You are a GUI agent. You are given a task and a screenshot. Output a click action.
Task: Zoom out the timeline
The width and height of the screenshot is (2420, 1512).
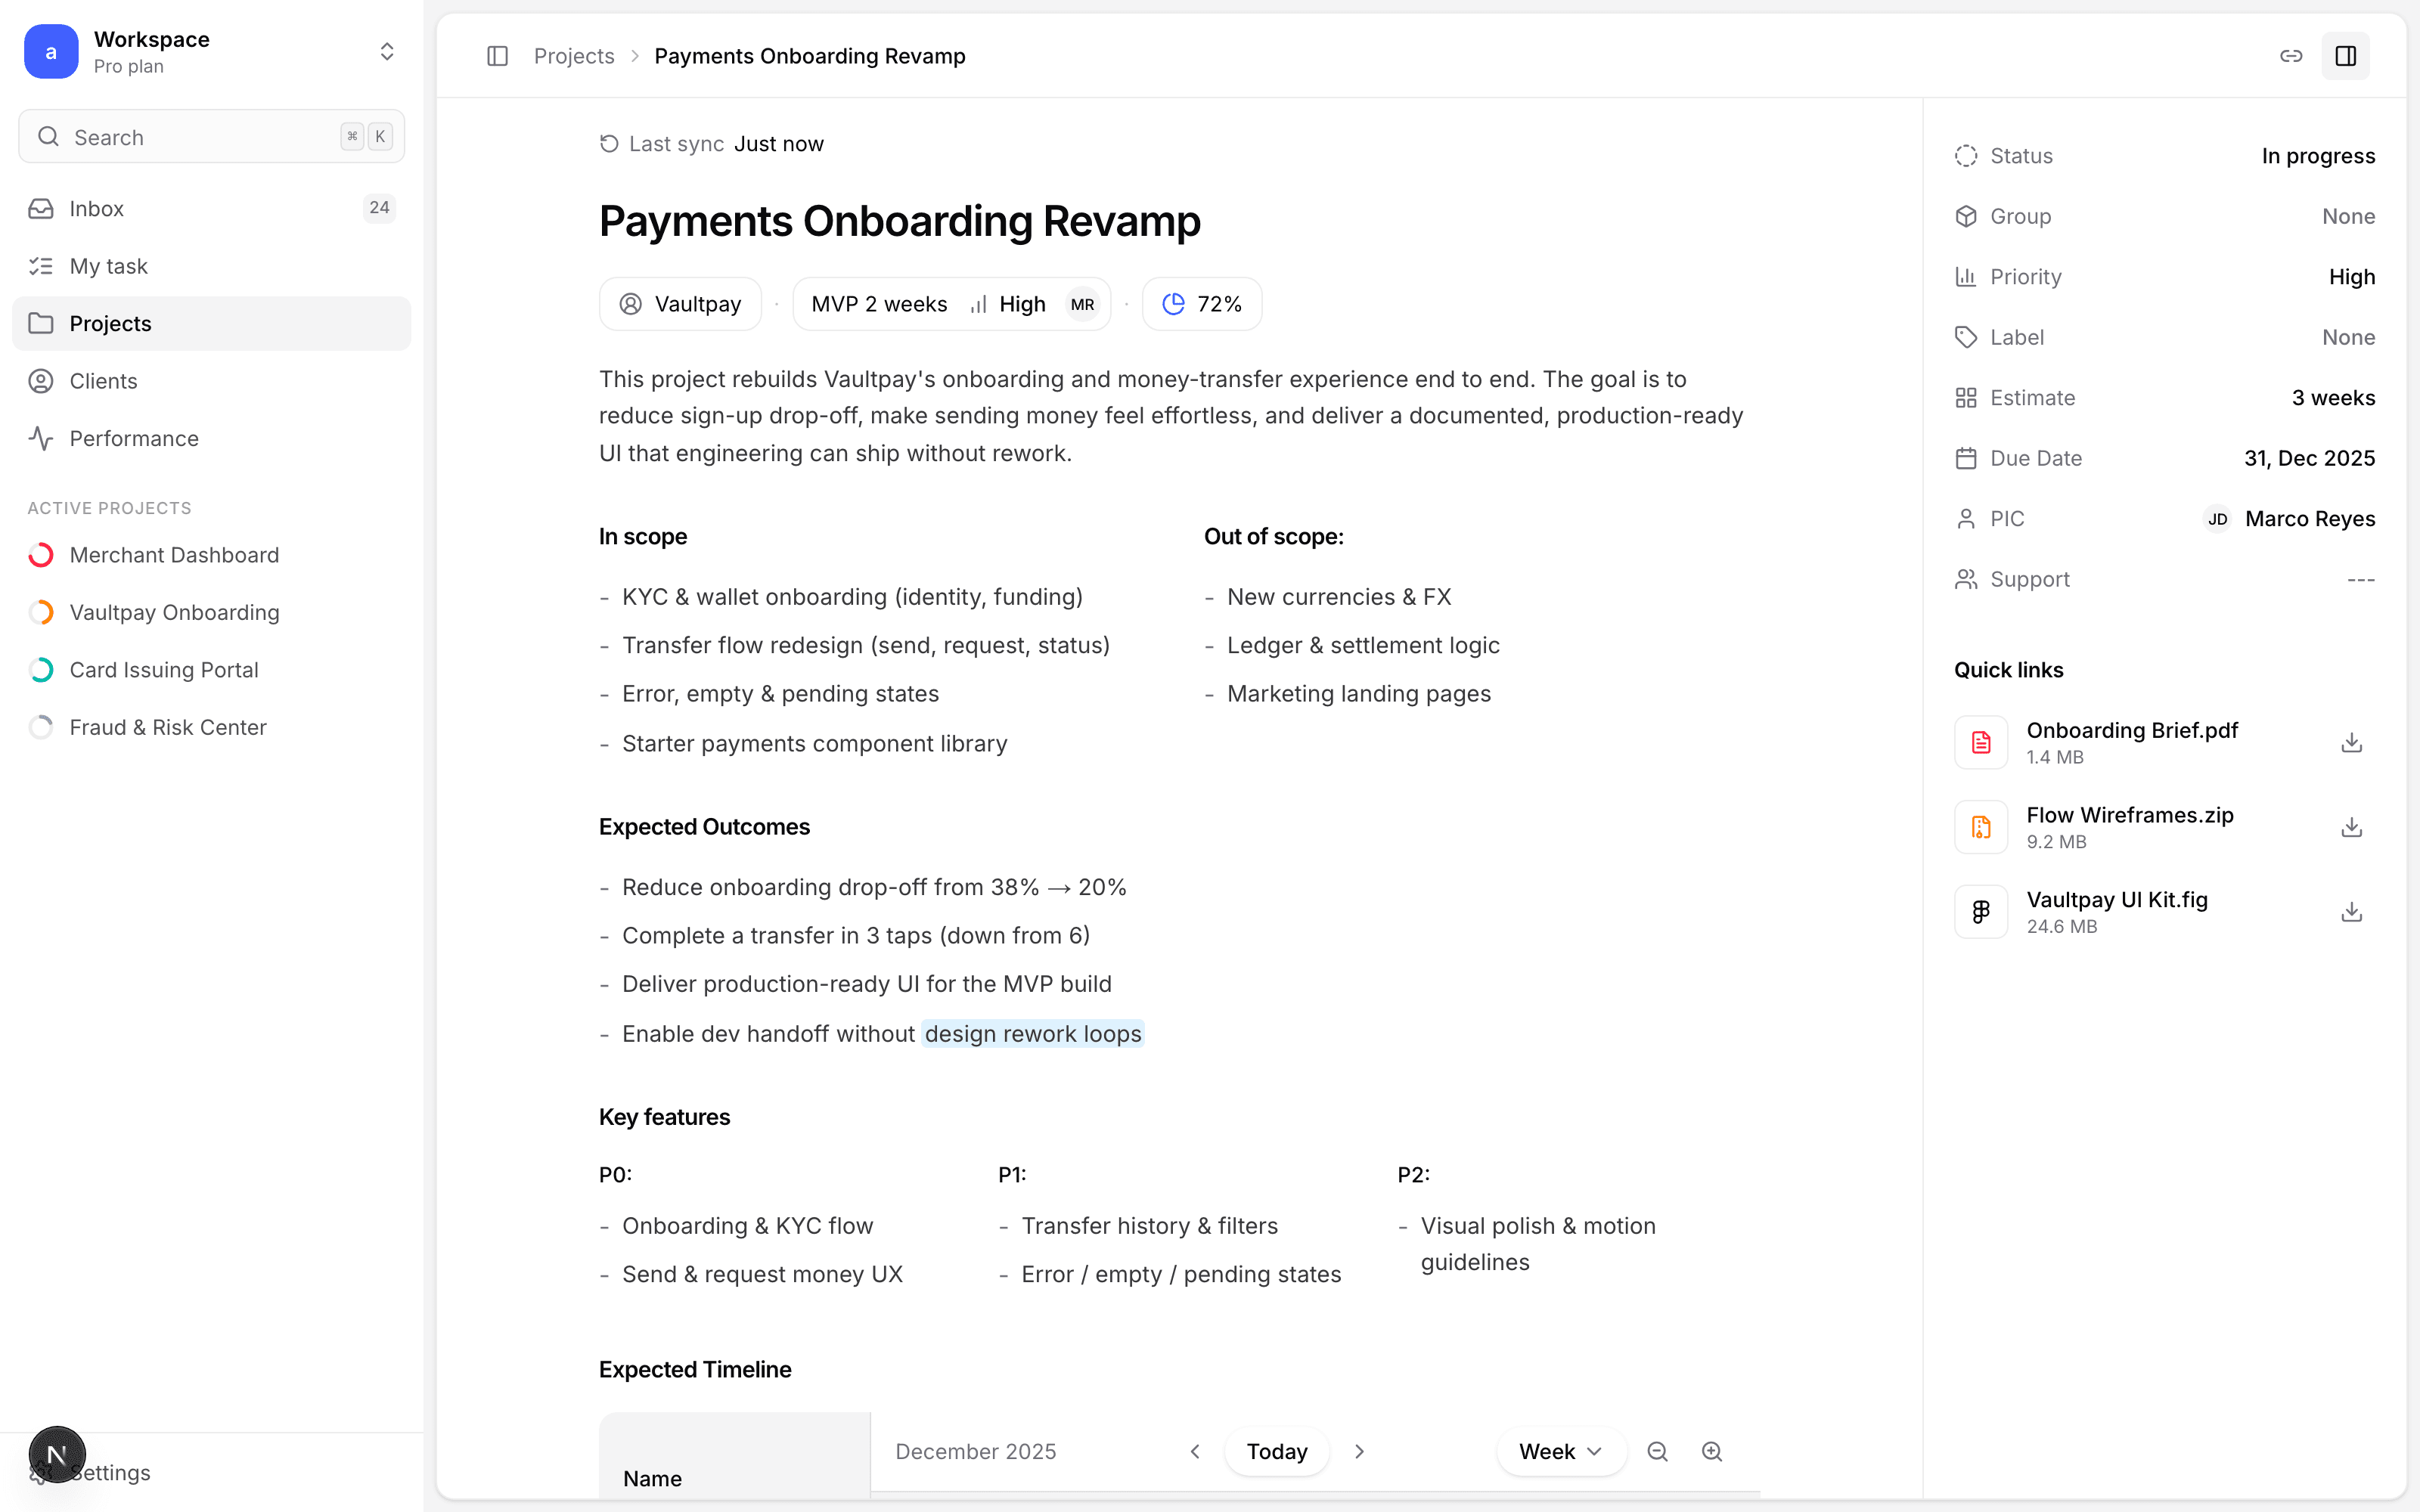(x=1657, y=1451)
